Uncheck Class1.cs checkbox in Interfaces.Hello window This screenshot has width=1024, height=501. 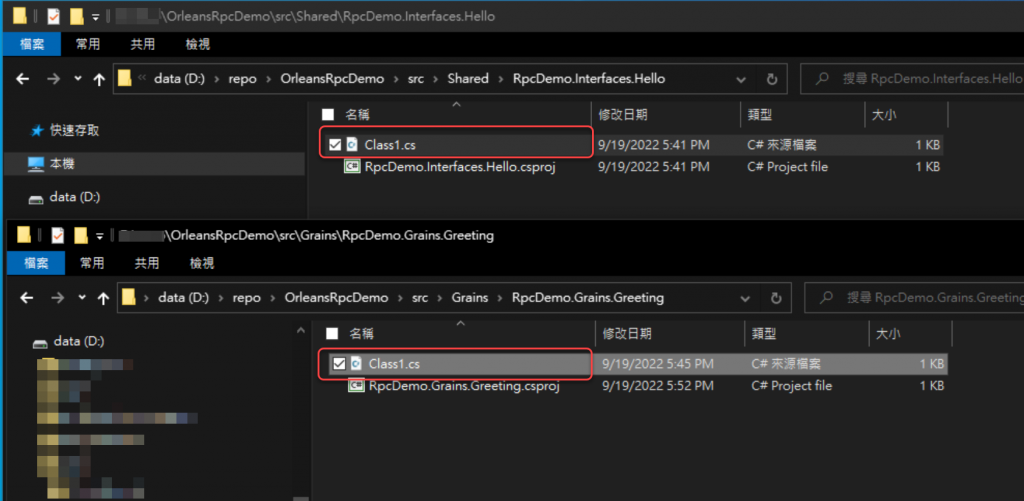335,144
